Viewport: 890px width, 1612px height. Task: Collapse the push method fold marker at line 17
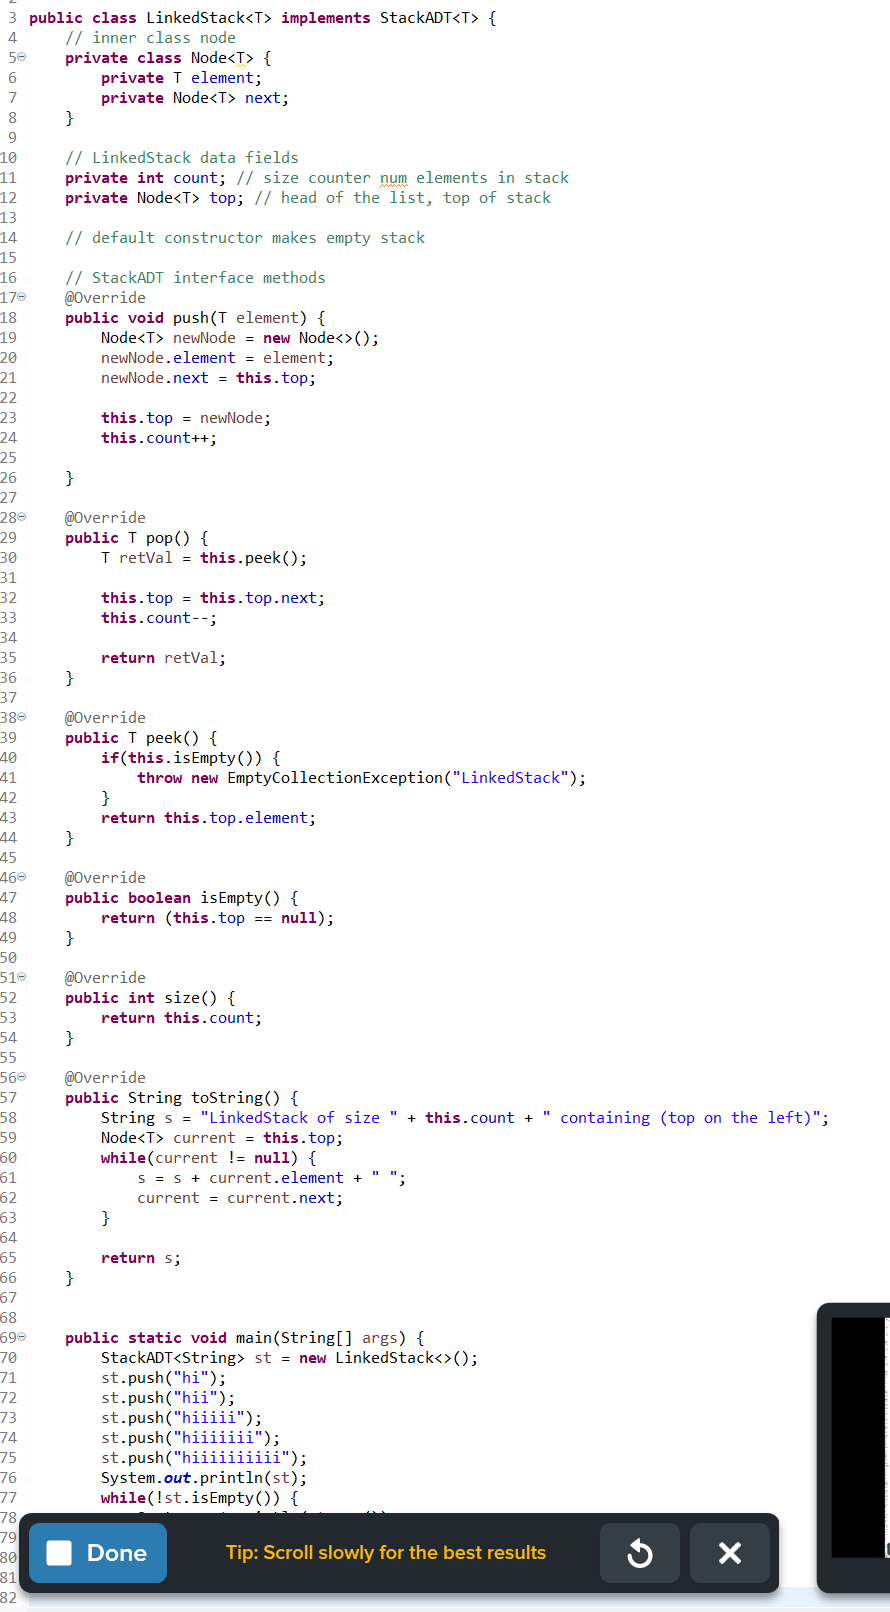coord(22,298)
